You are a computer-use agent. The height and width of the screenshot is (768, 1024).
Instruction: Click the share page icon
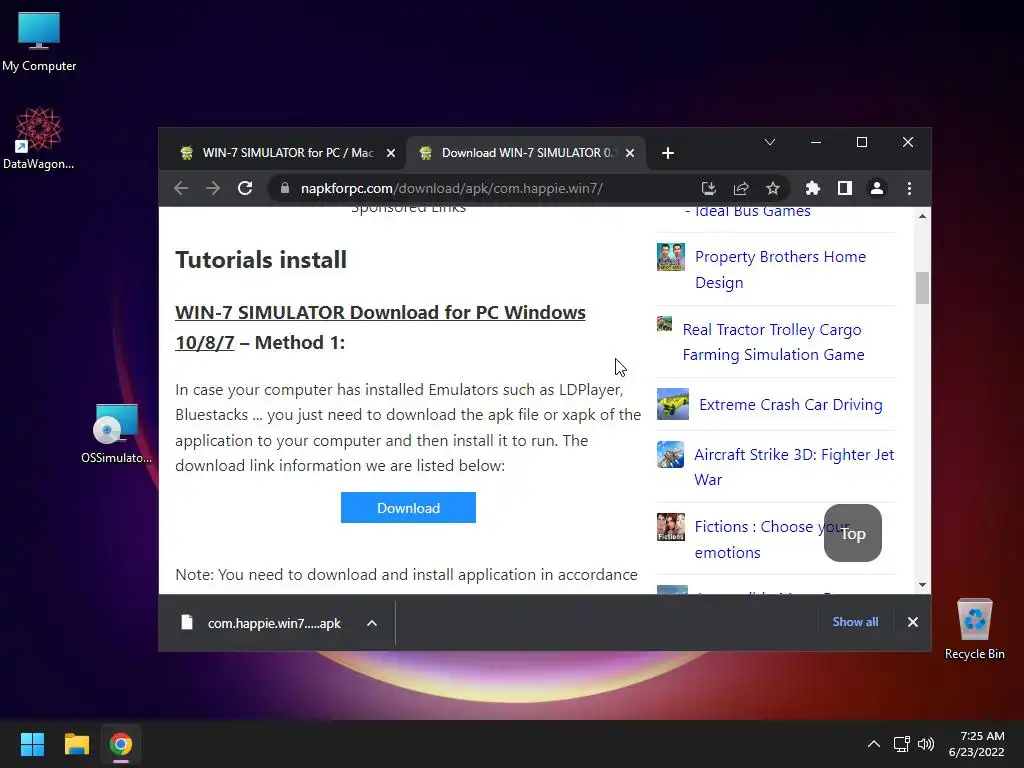[x=741, y=189]
